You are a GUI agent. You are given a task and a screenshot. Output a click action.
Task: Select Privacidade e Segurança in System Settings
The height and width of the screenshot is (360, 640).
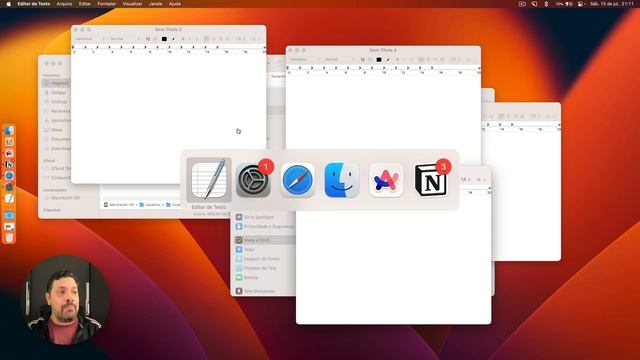click(x=265, y=227)
